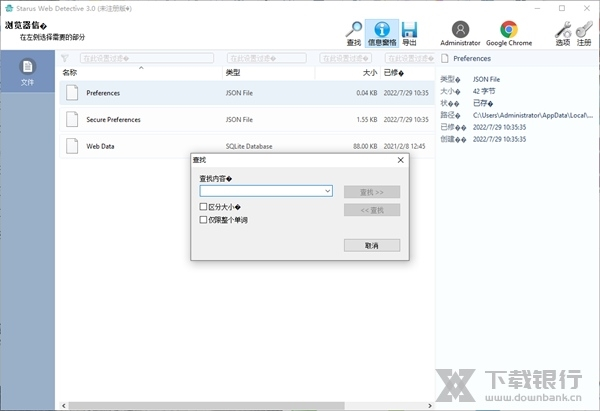The height and width of the screenshot is (411, 600).
Task: Select the Secure Preferences file name
Action: tap(113, 119)
